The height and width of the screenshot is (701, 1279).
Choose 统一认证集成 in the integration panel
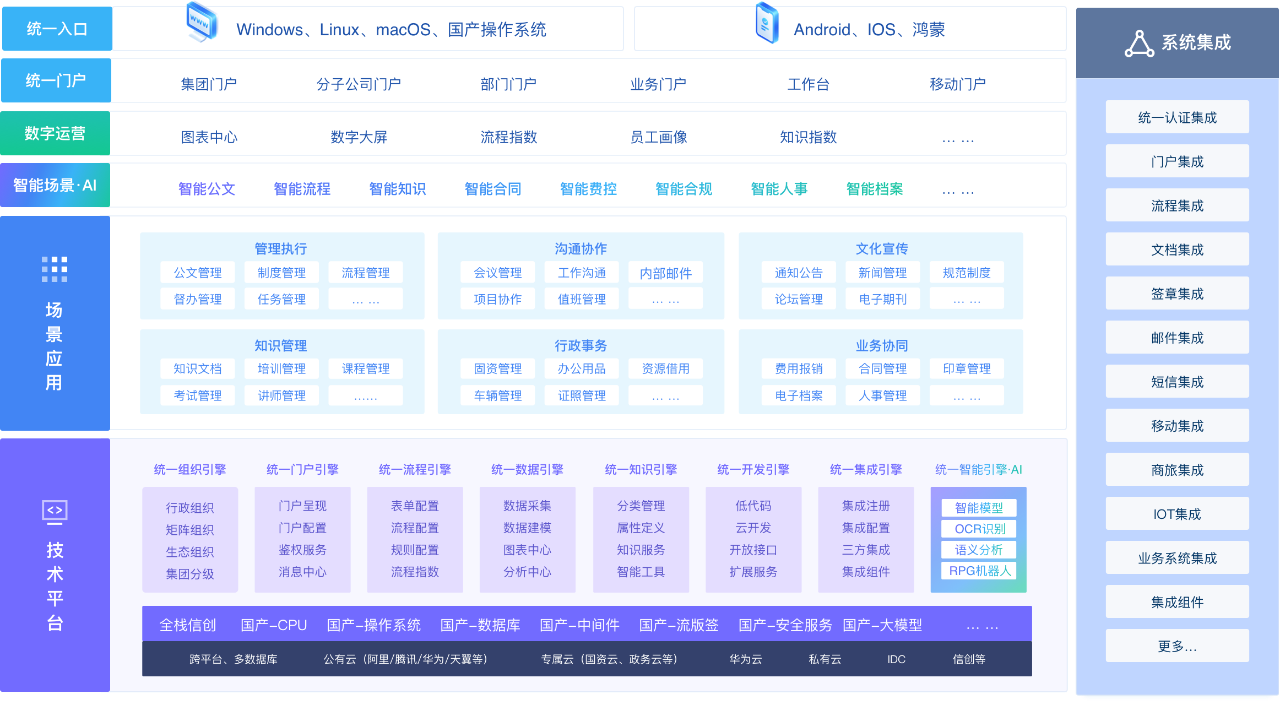1177,118
